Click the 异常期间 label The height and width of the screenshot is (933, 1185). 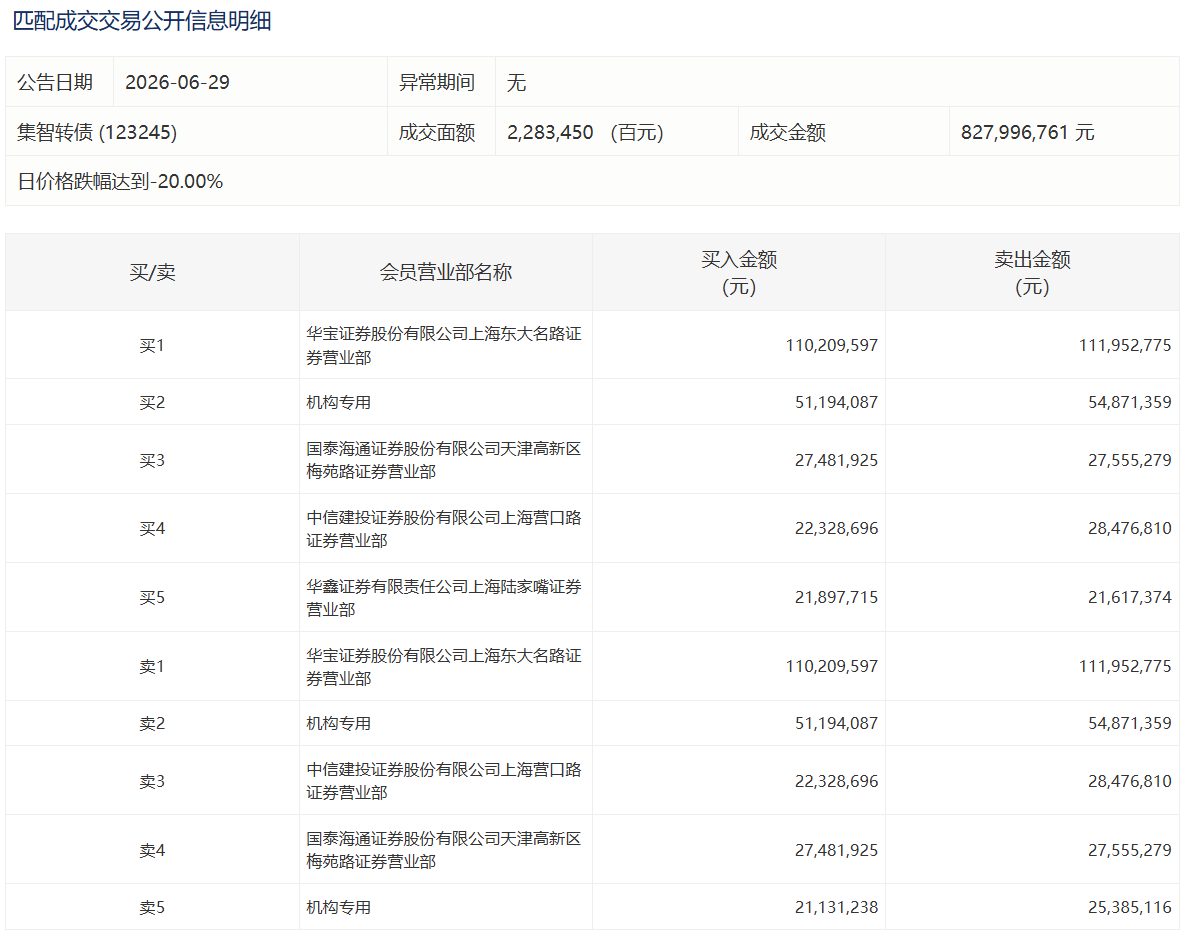point(437,82)
